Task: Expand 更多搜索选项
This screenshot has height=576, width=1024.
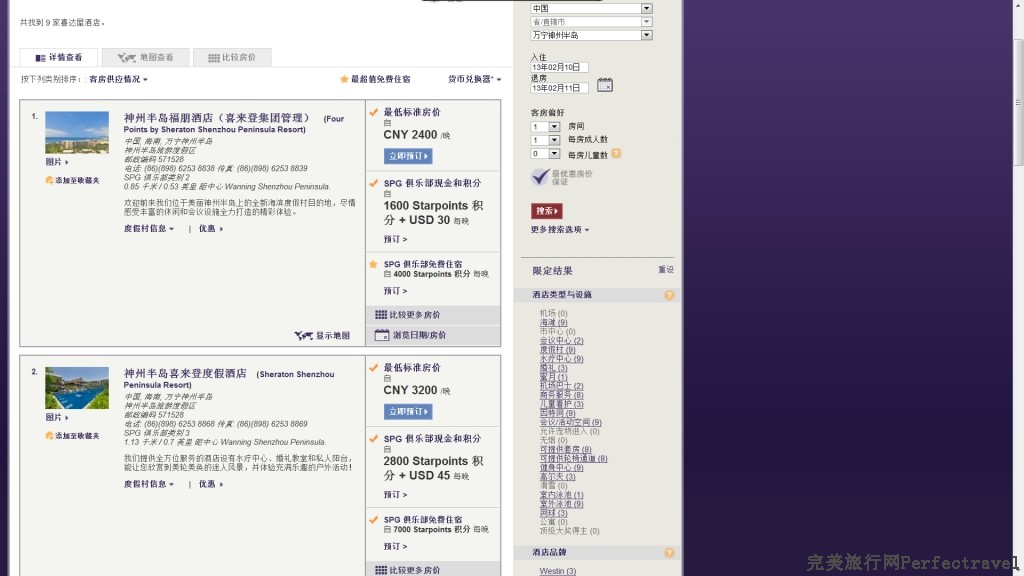Action: pyautogui.click(x=560, y=230)
